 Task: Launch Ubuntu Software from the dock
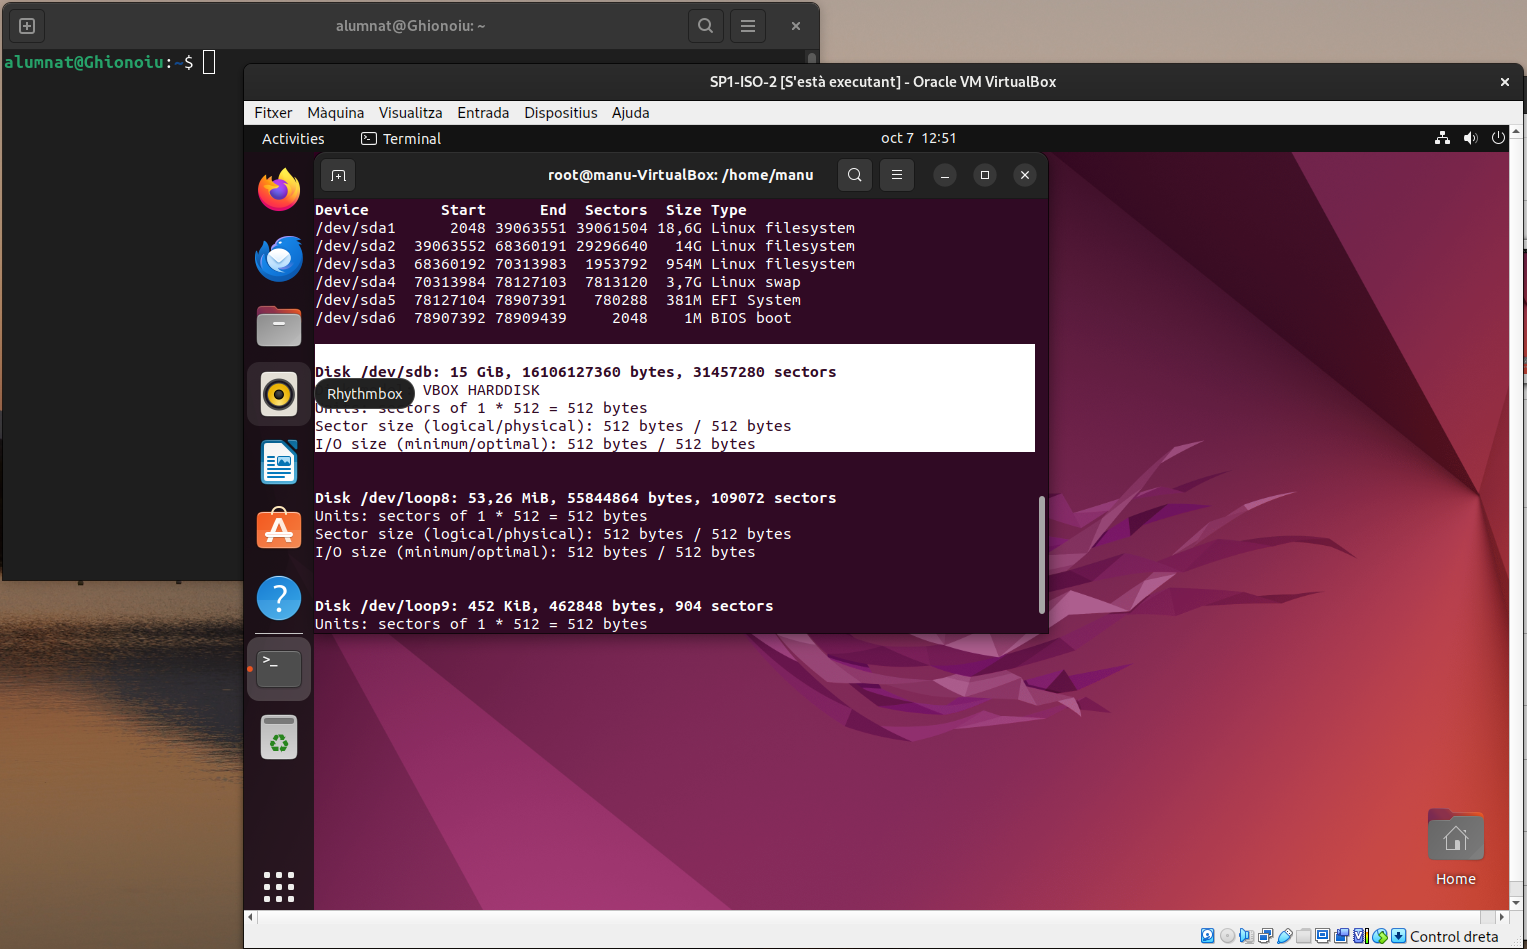coord(279,529)
